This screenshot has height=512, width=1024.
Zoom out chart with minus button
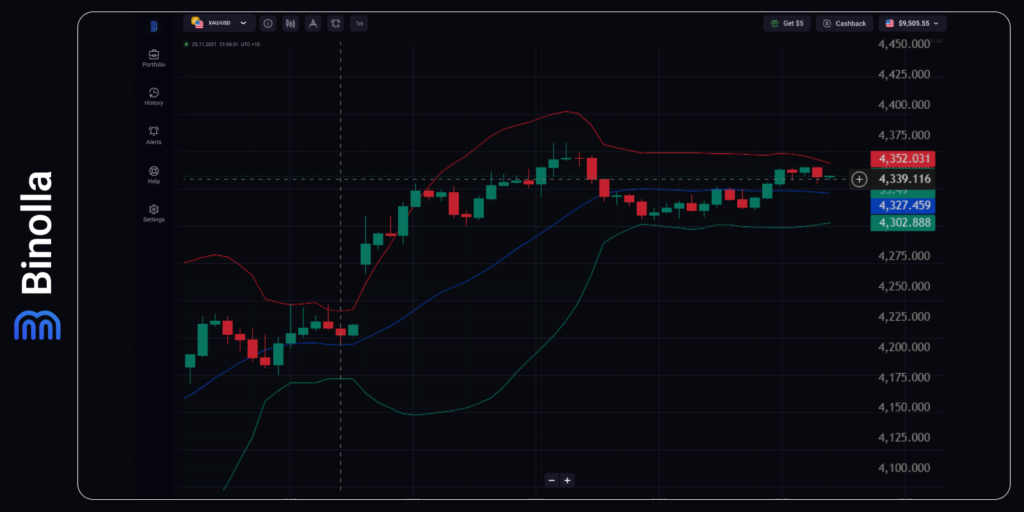pyautogui.click(x=552, y=480)
